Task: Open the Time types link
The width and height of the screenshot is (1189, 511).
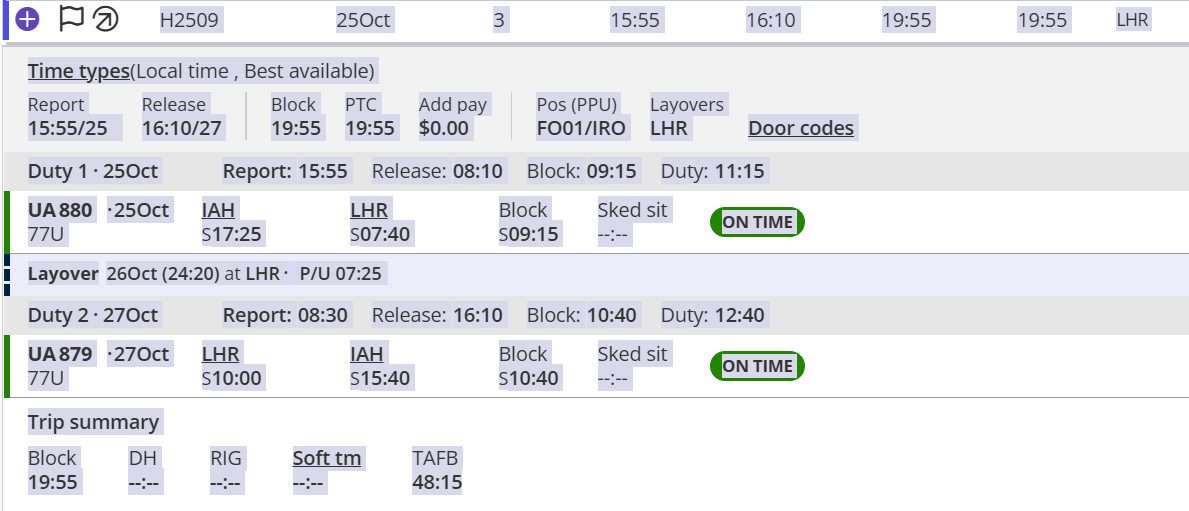Action: coord(79,71)
